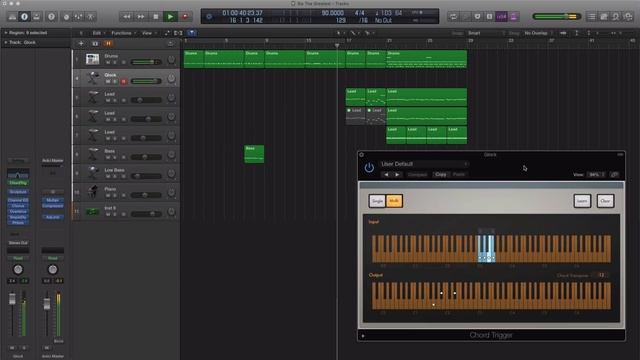This screenshot has width=640, height=360.
Task: Open Quick Help question mark icon
Action: [x=51, y=17]
